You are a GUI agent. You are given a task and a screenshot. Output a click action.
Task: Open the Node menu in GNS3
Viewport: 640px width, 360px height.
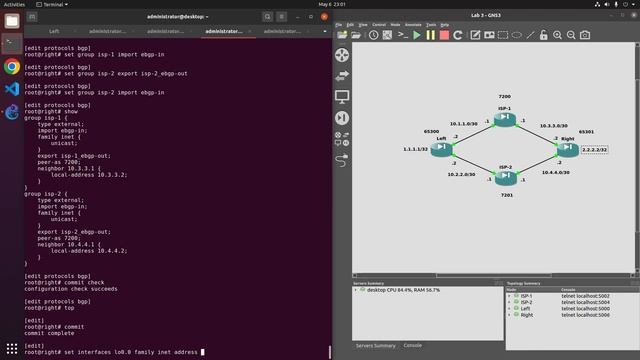395,25
